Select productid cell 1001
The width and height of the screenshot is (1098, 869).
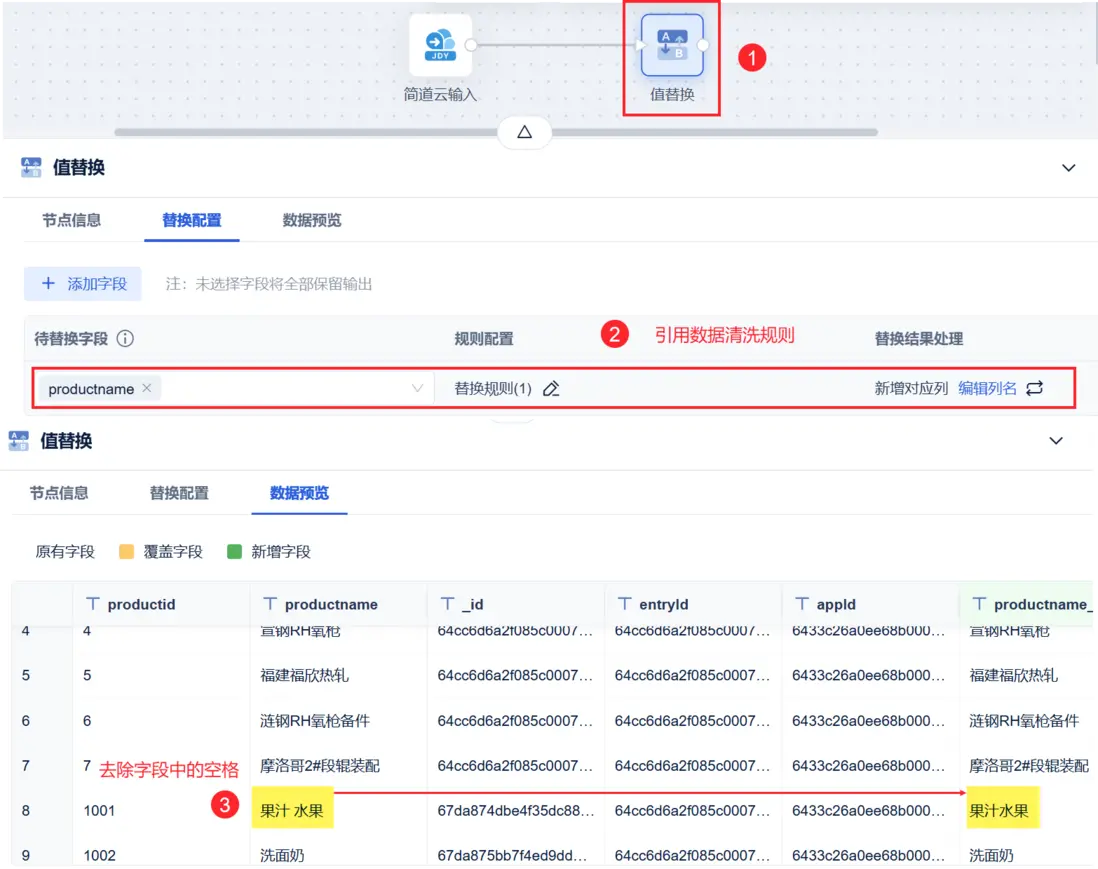[99, 811]
